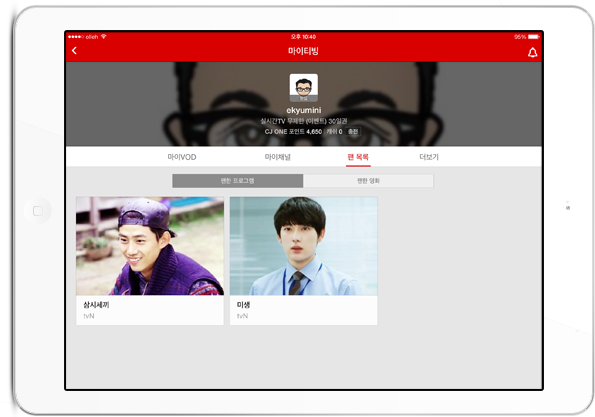
Task: Tap the Wi-Fi status icon
Action: pos(104,37)
